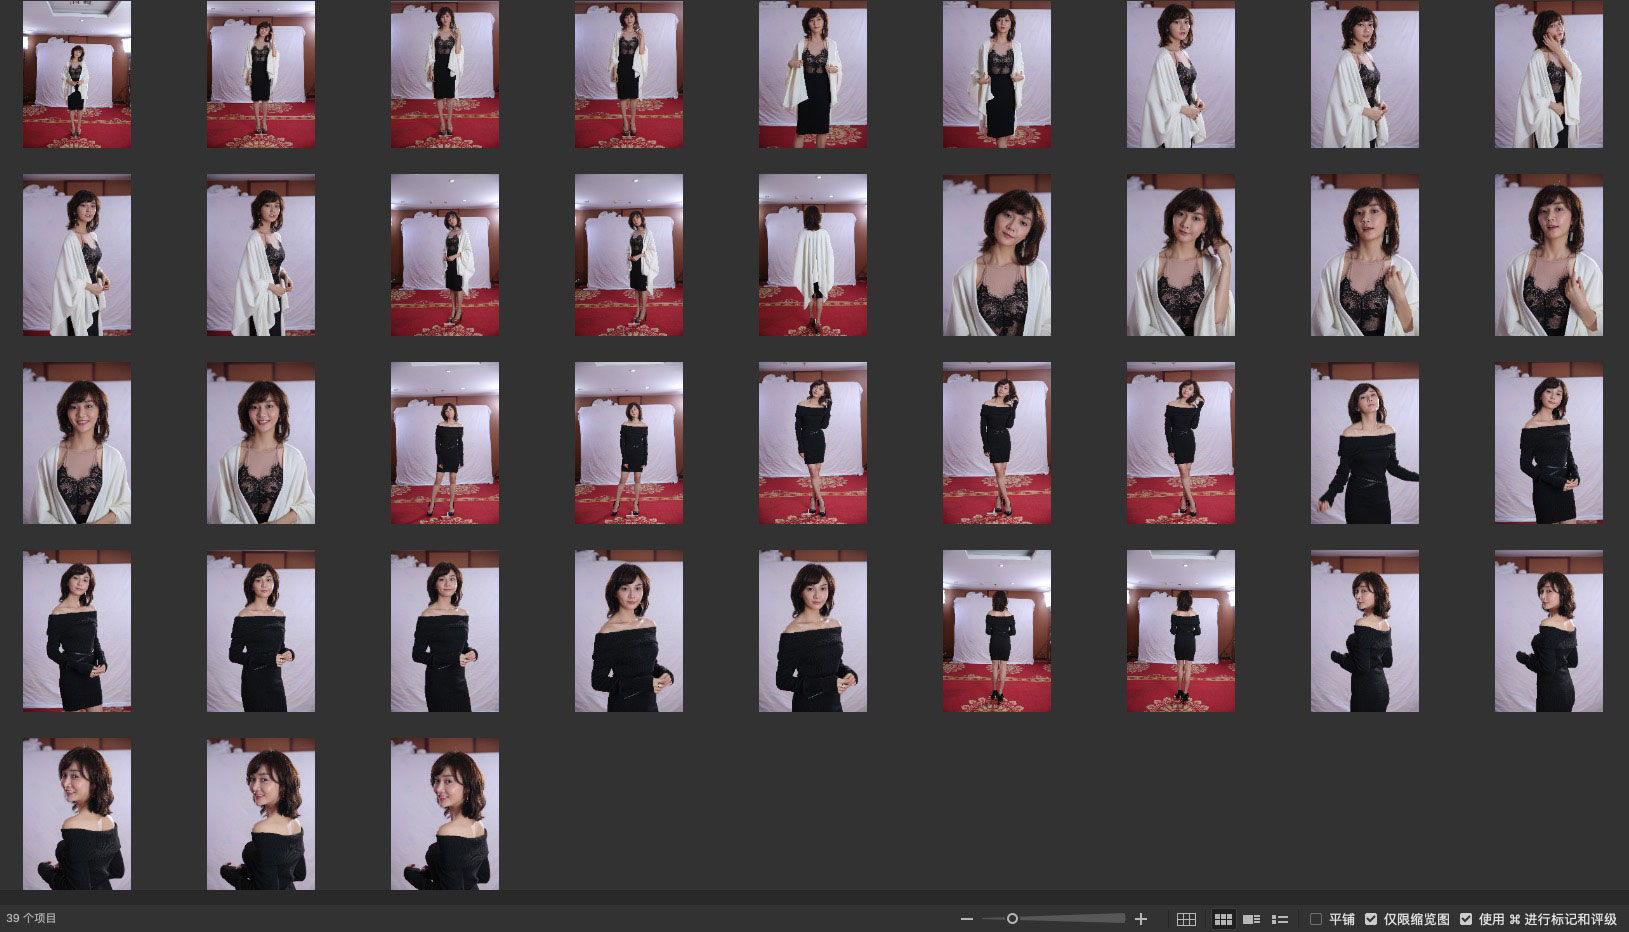Select the first thumbnail in the bottom row
Image resolution: width=1629 pixels, height=932 pixels.
(77, 814)
